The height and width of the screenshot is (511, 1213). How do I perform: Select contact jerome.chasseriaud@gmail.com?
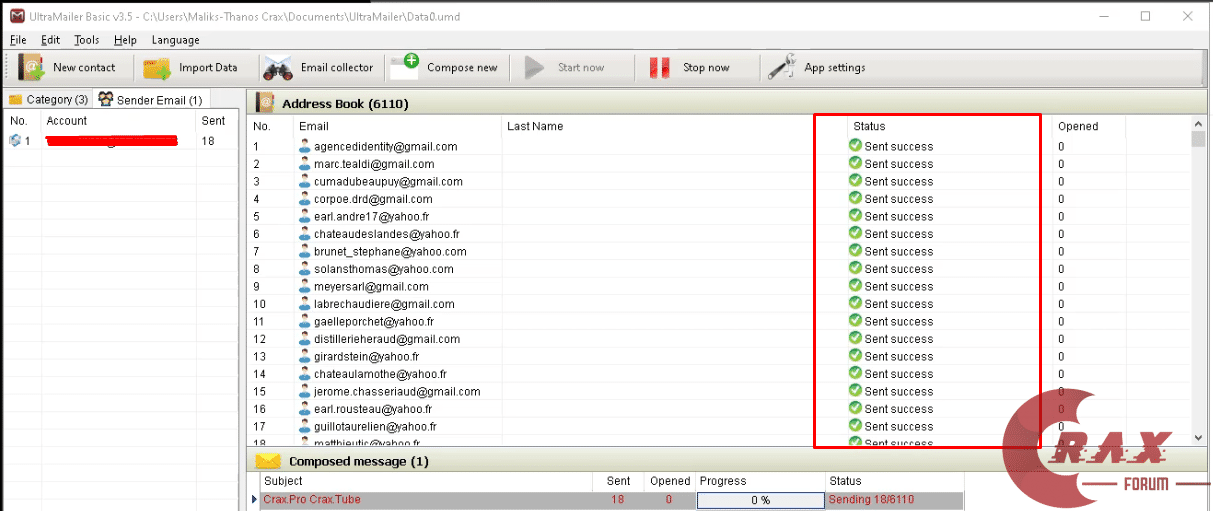click(397, 391)
